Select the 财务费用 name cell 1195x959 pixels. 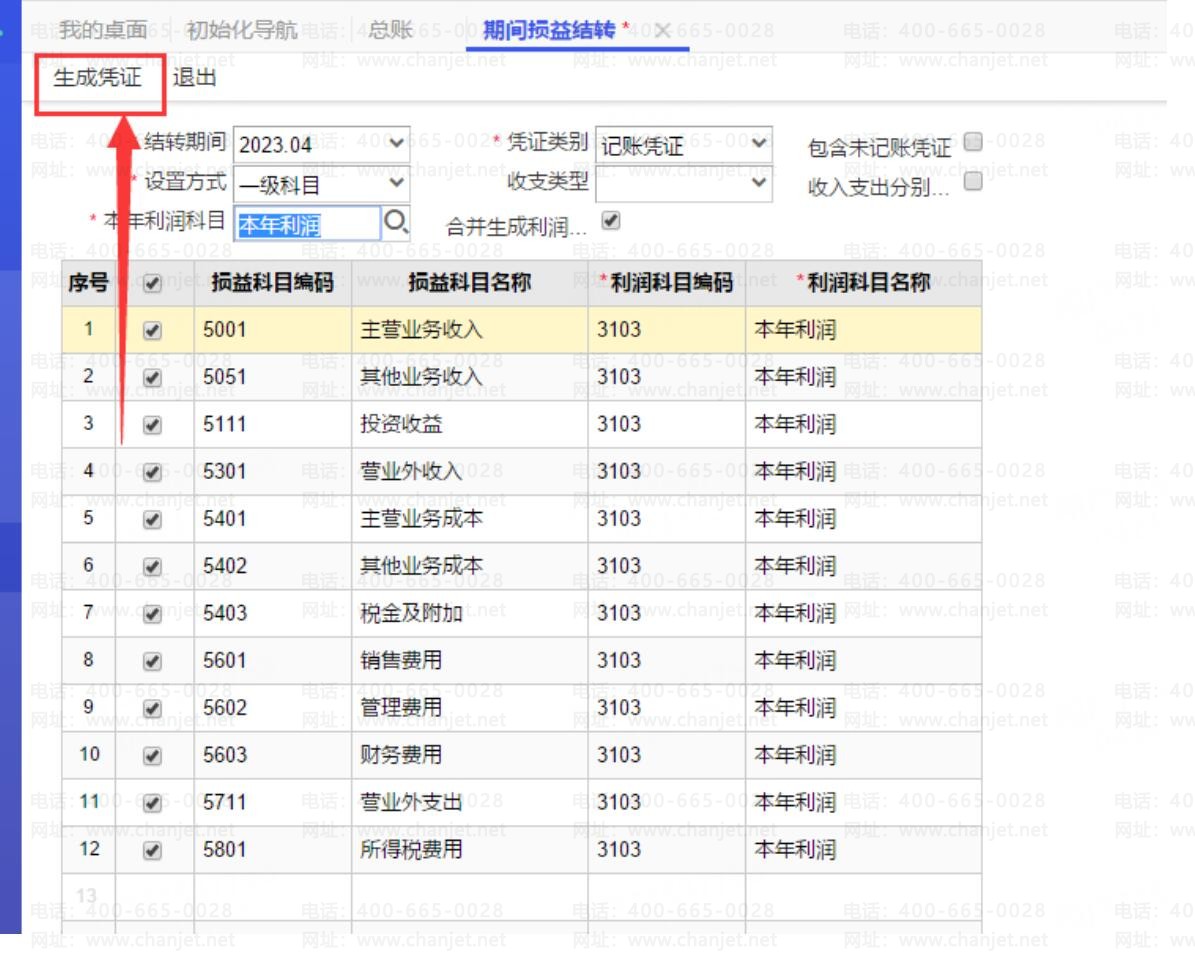coord(469,755)
